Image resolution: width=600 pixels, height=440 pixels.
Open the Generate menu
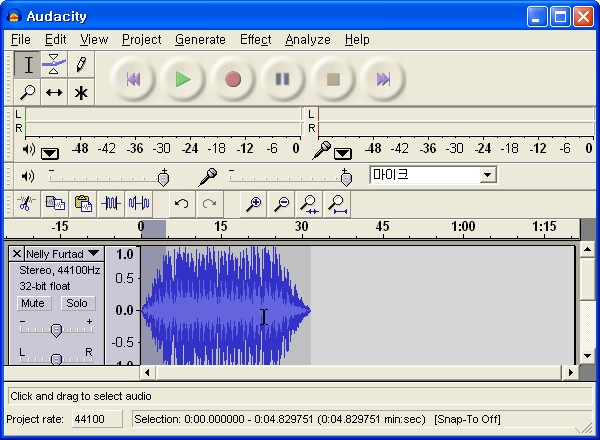(x=200, y=39)
